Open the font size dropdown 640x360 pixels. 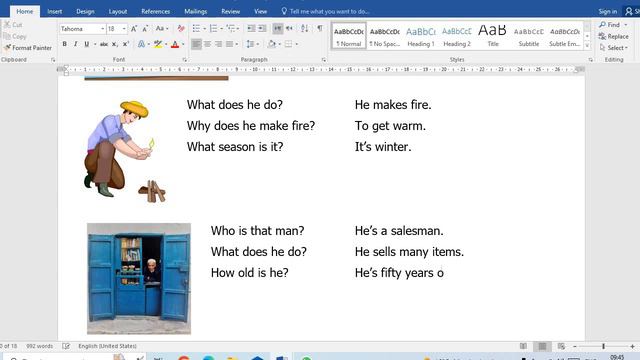pyautogui.click(x=124, y=29)
